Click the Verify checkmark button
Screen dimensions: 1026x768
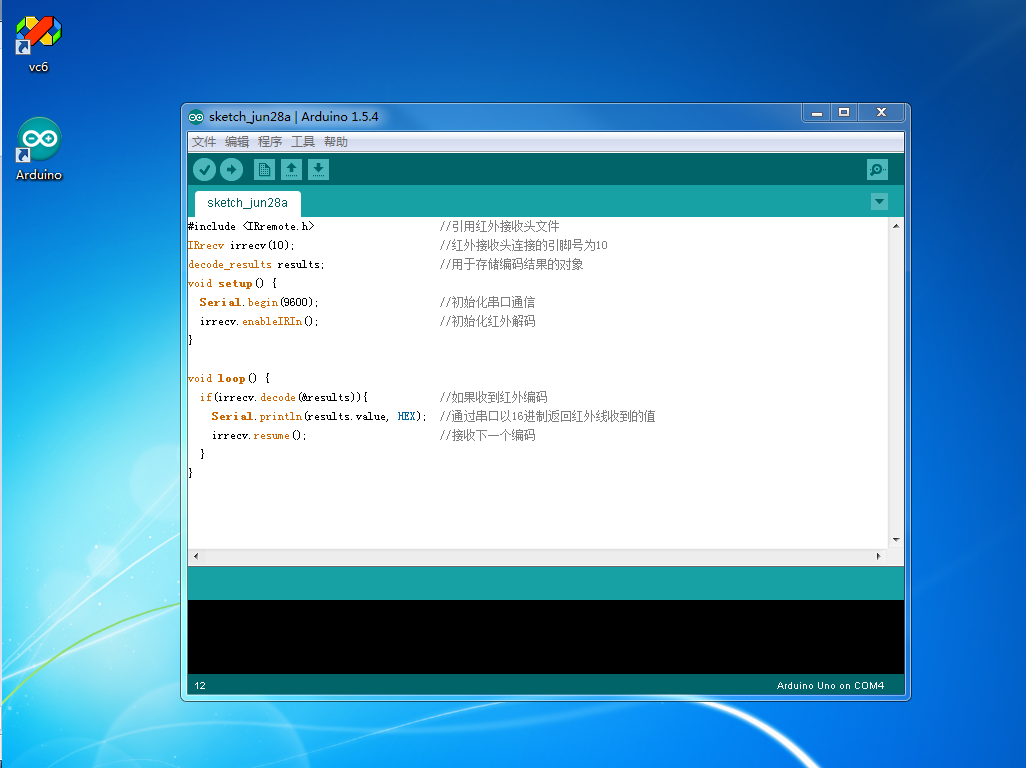coord(204,170)
